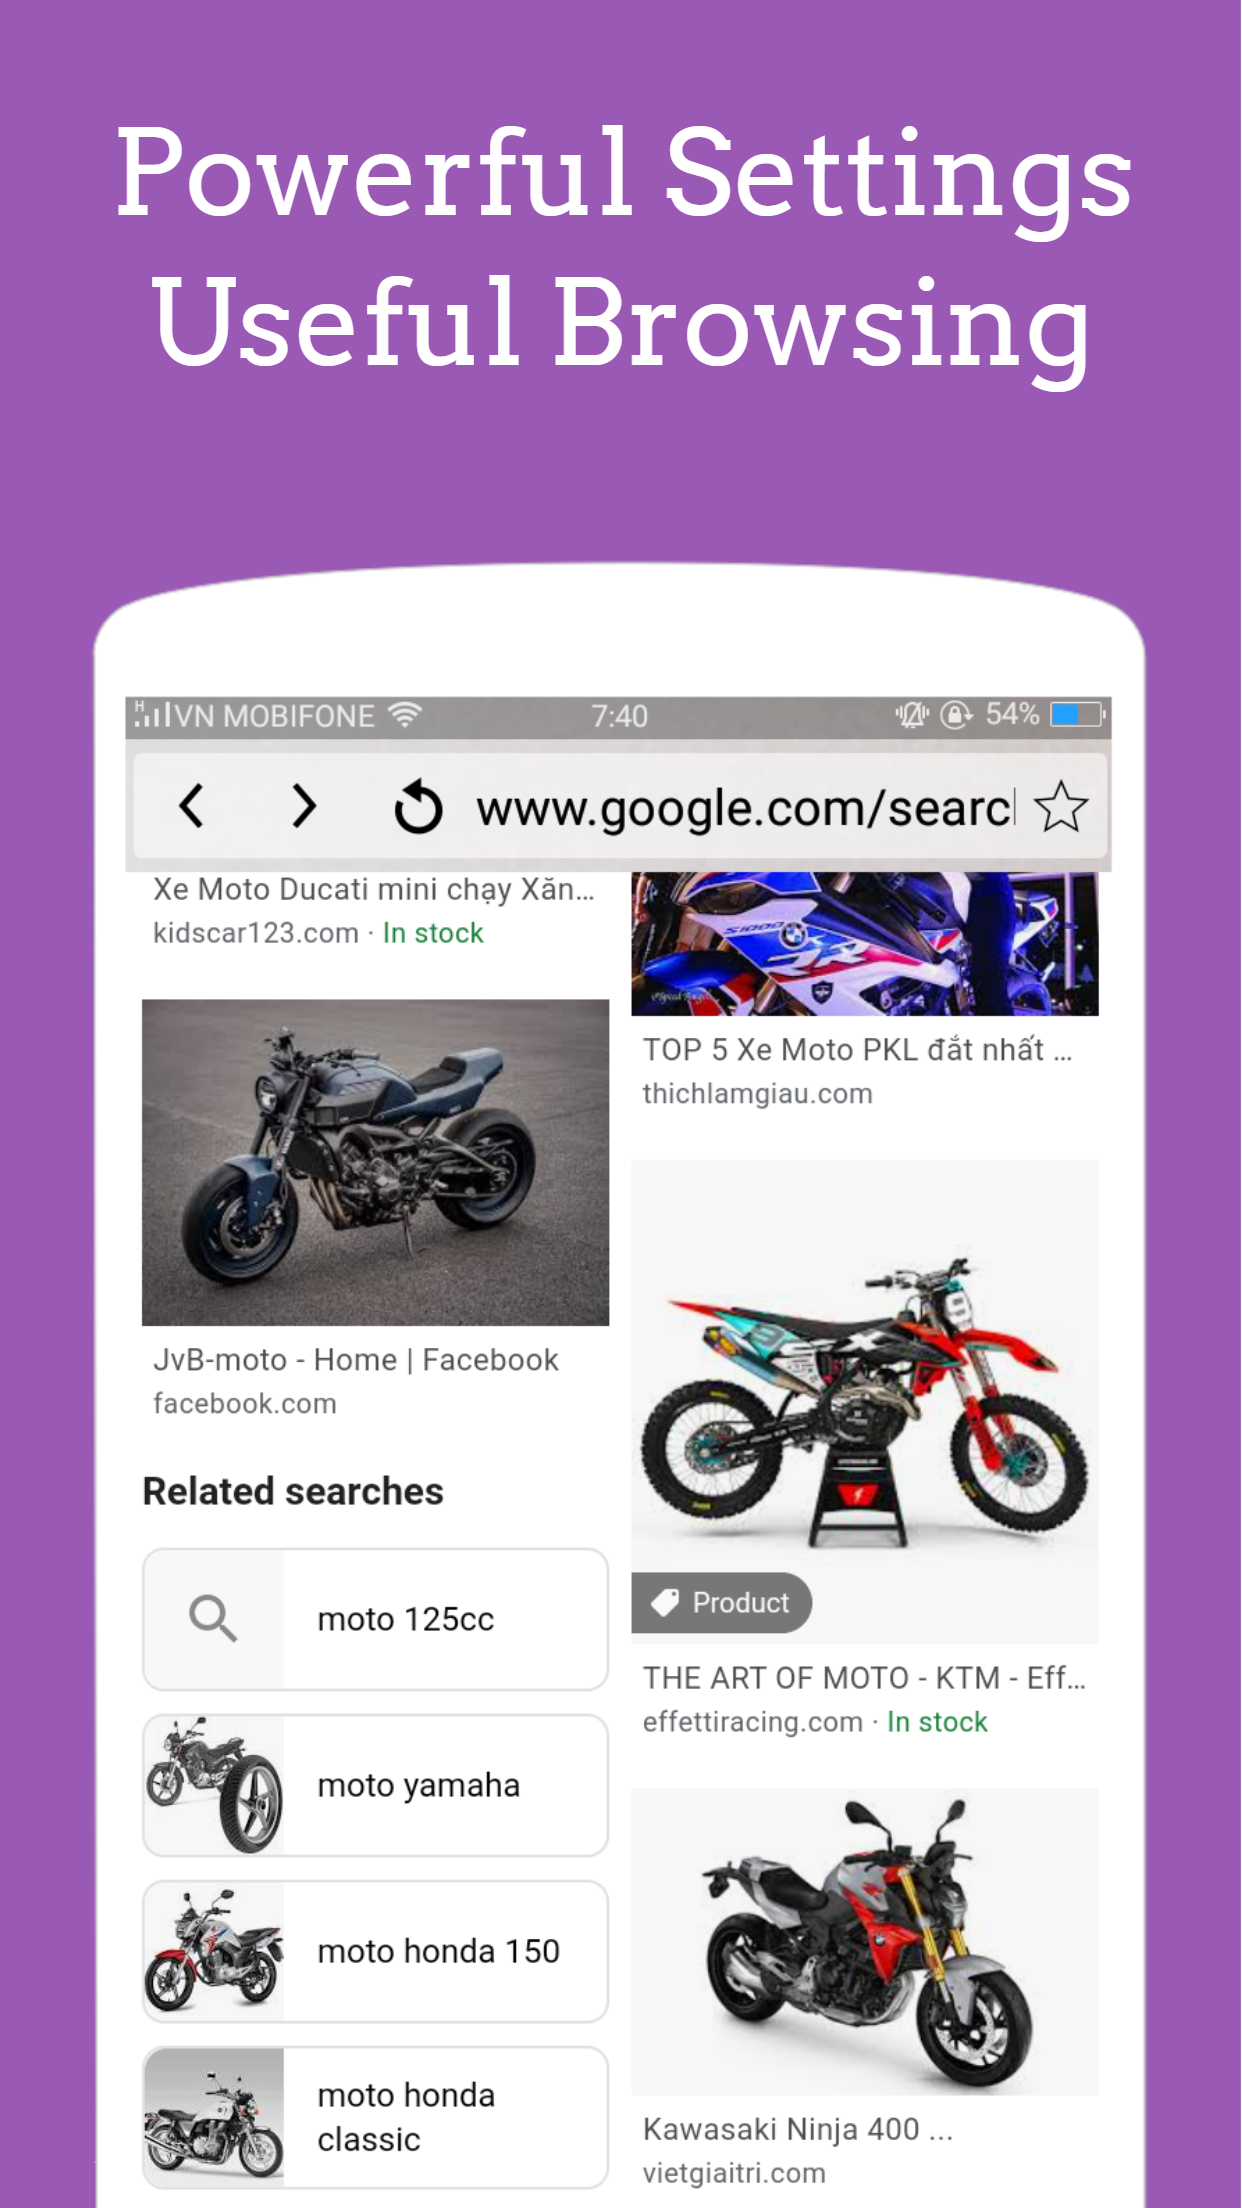The width and height of the screenshot is (1242, 2208).
Task: Reload the page with the refresh icon
Action: pos(418,807)
